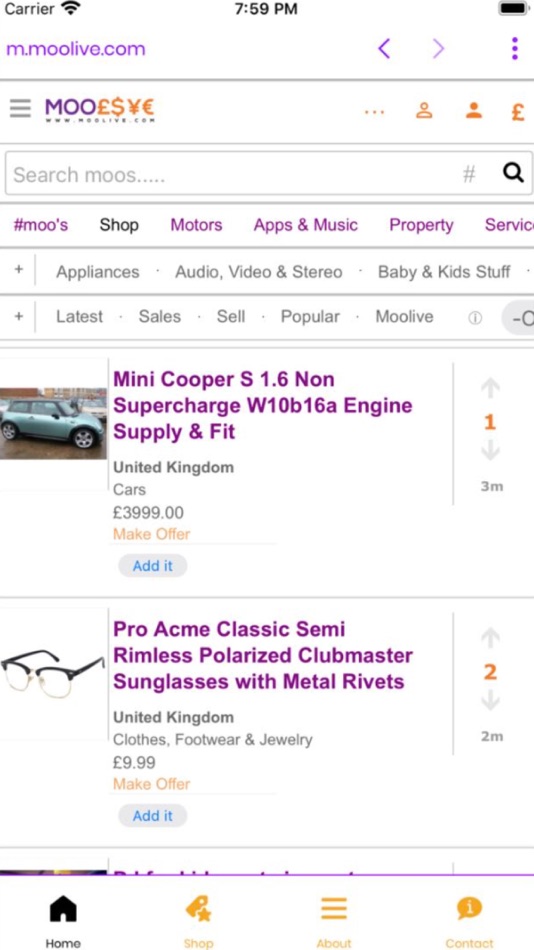534x950 pixels.
Task: Open the Property tab
Action: [421, 225]
